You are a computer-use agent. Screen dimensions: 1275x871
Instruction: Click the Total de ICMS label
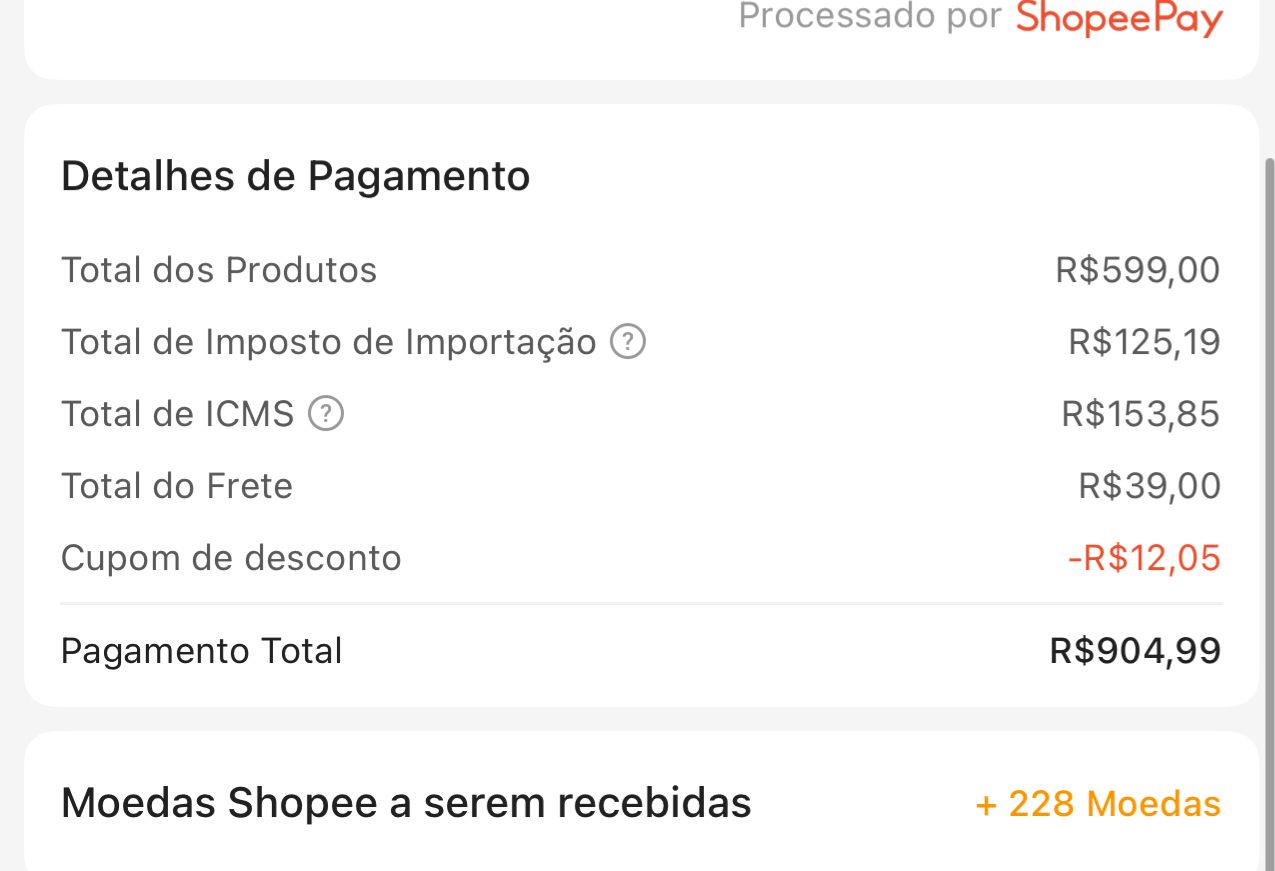click(x=177, y=413)
